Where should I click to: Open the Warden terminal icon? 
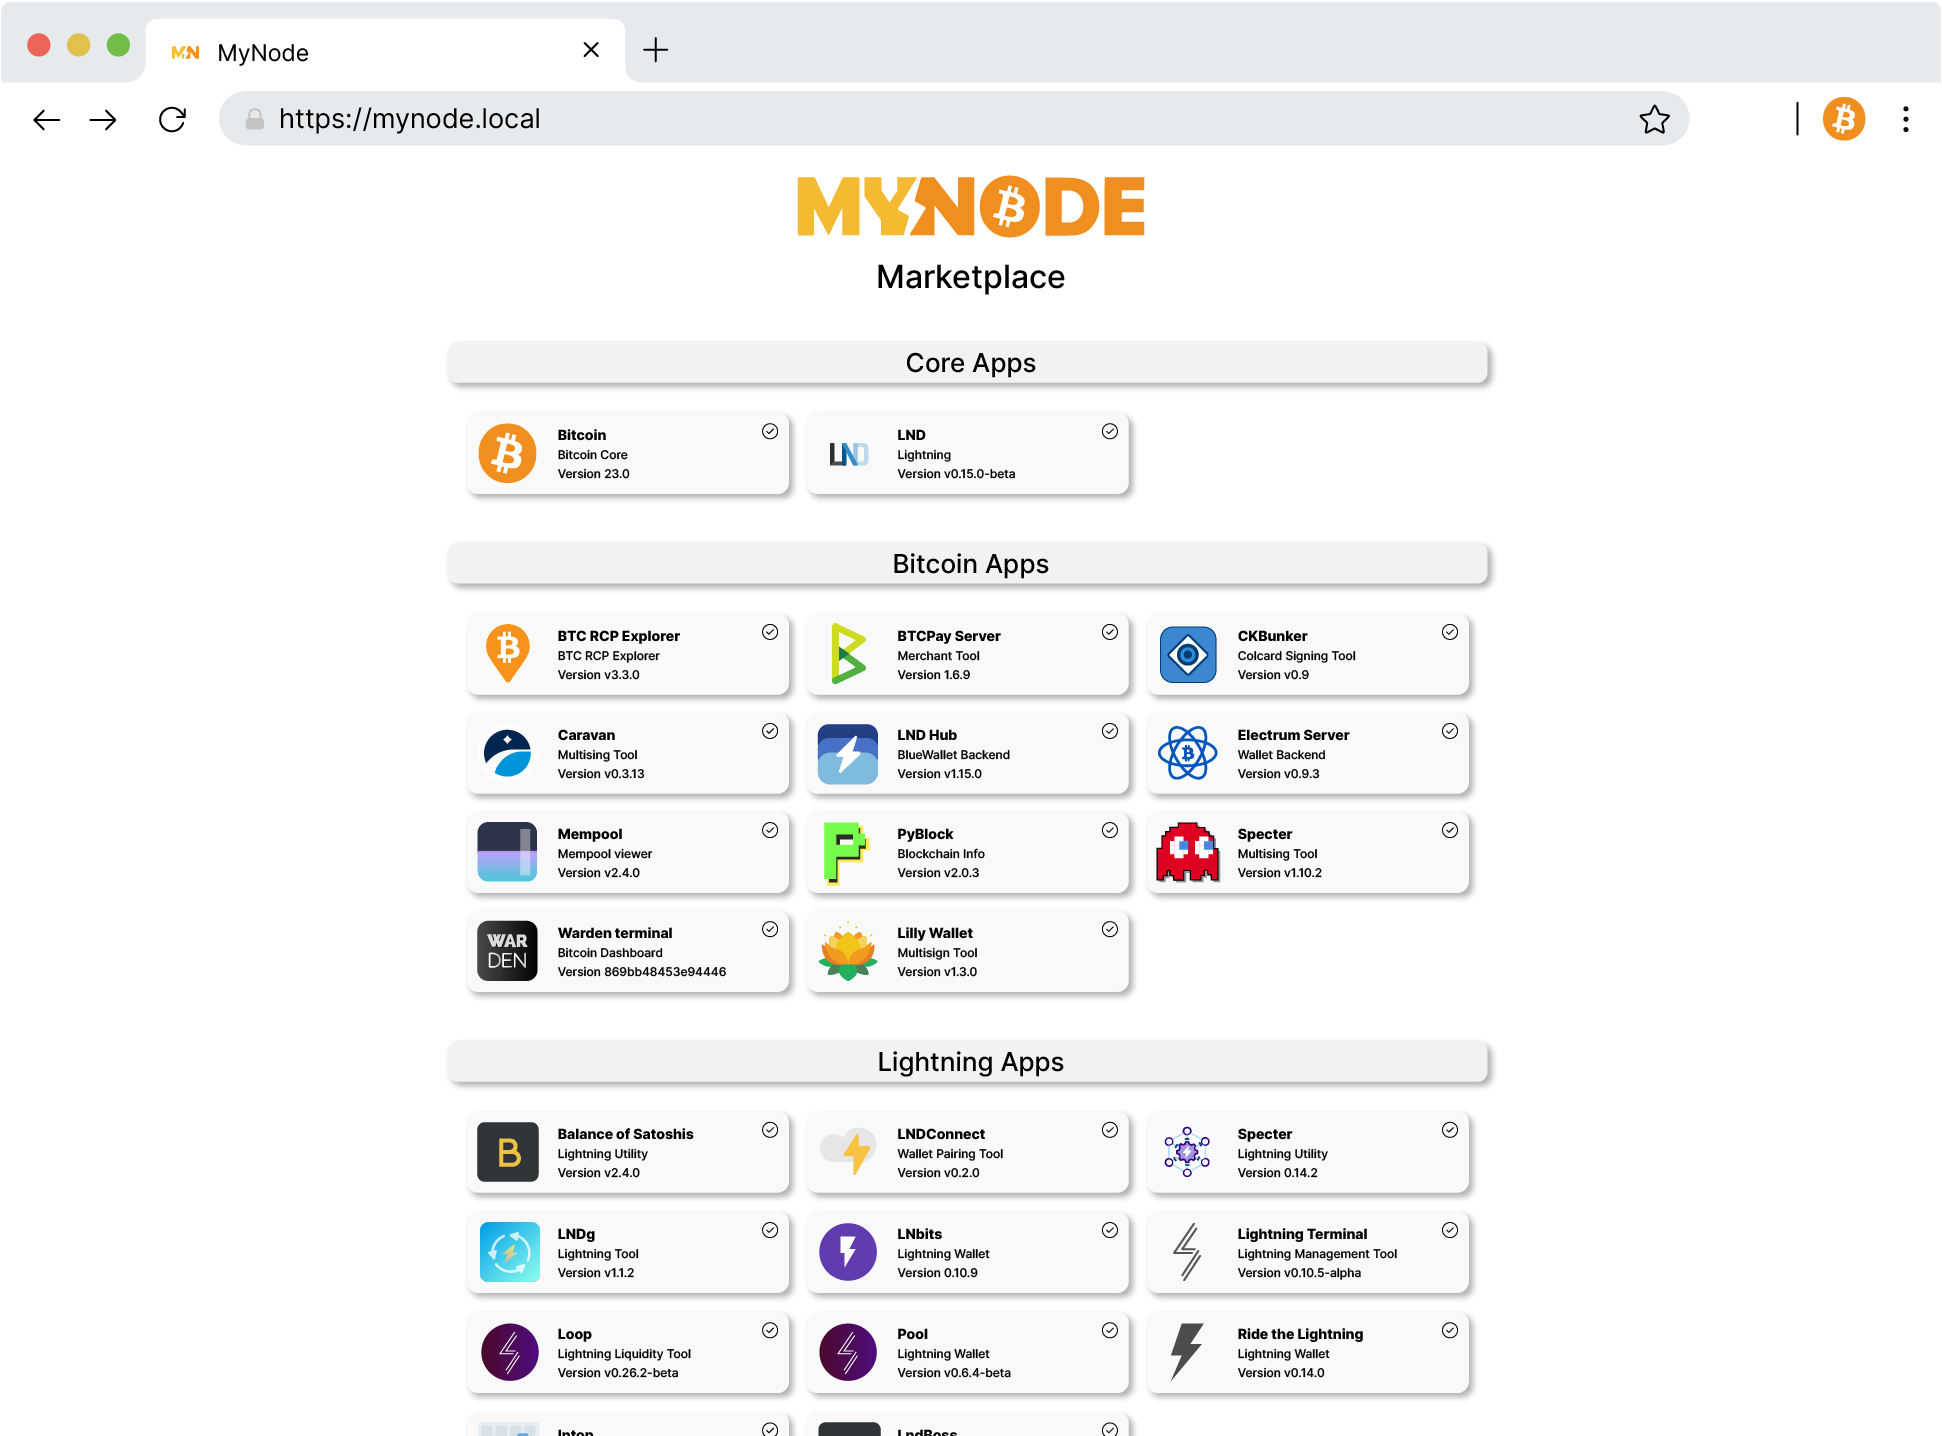pyautogui.click(x=507, y=951)
